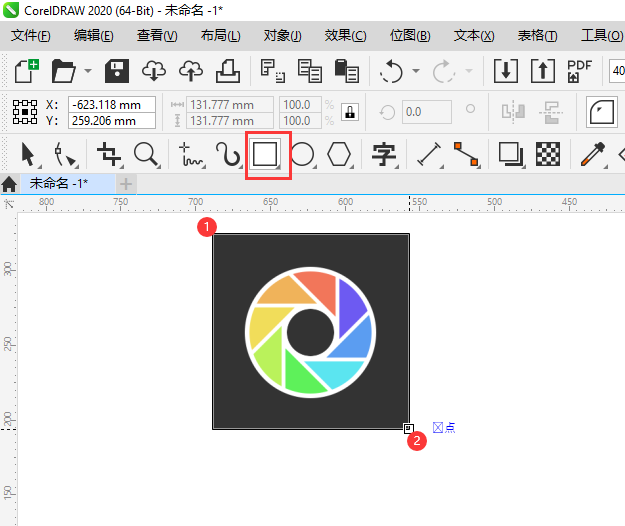Viewport: 625px width, 526px height.
Task: Click the X position field
Action: click(x=112, y=104)
